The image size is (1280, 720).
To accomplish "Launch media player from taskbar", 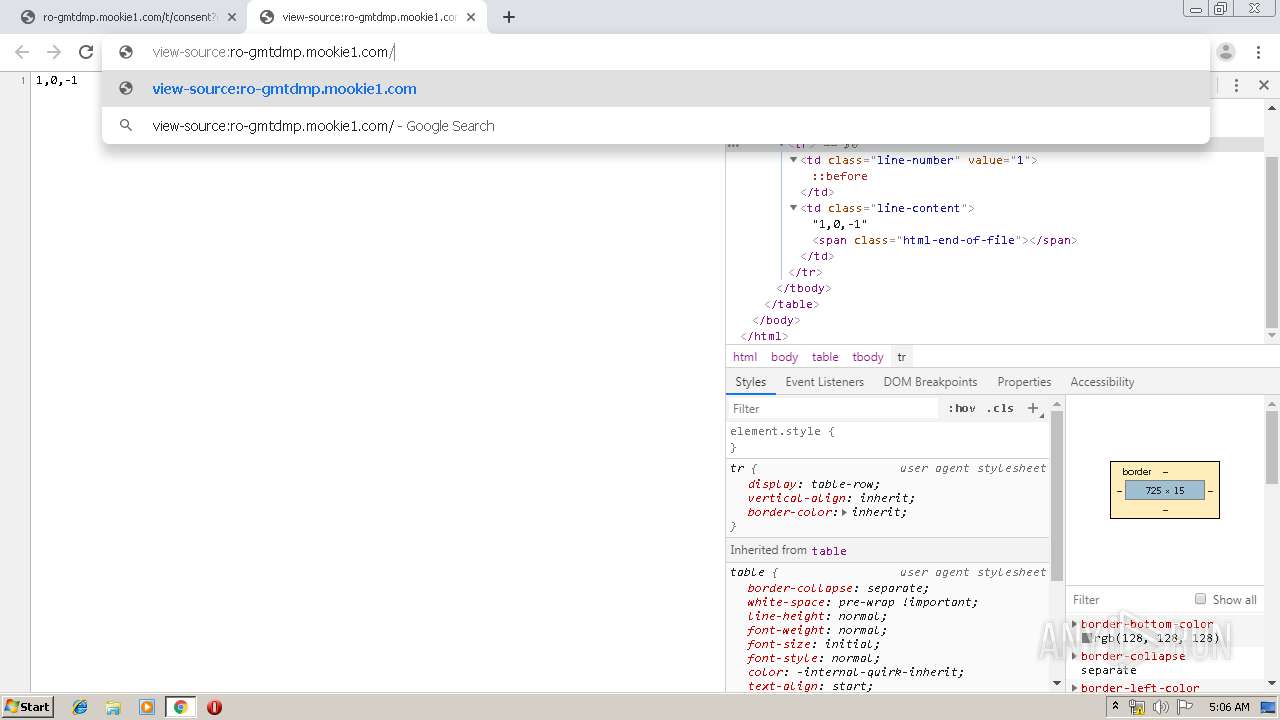I will [147, 707].
